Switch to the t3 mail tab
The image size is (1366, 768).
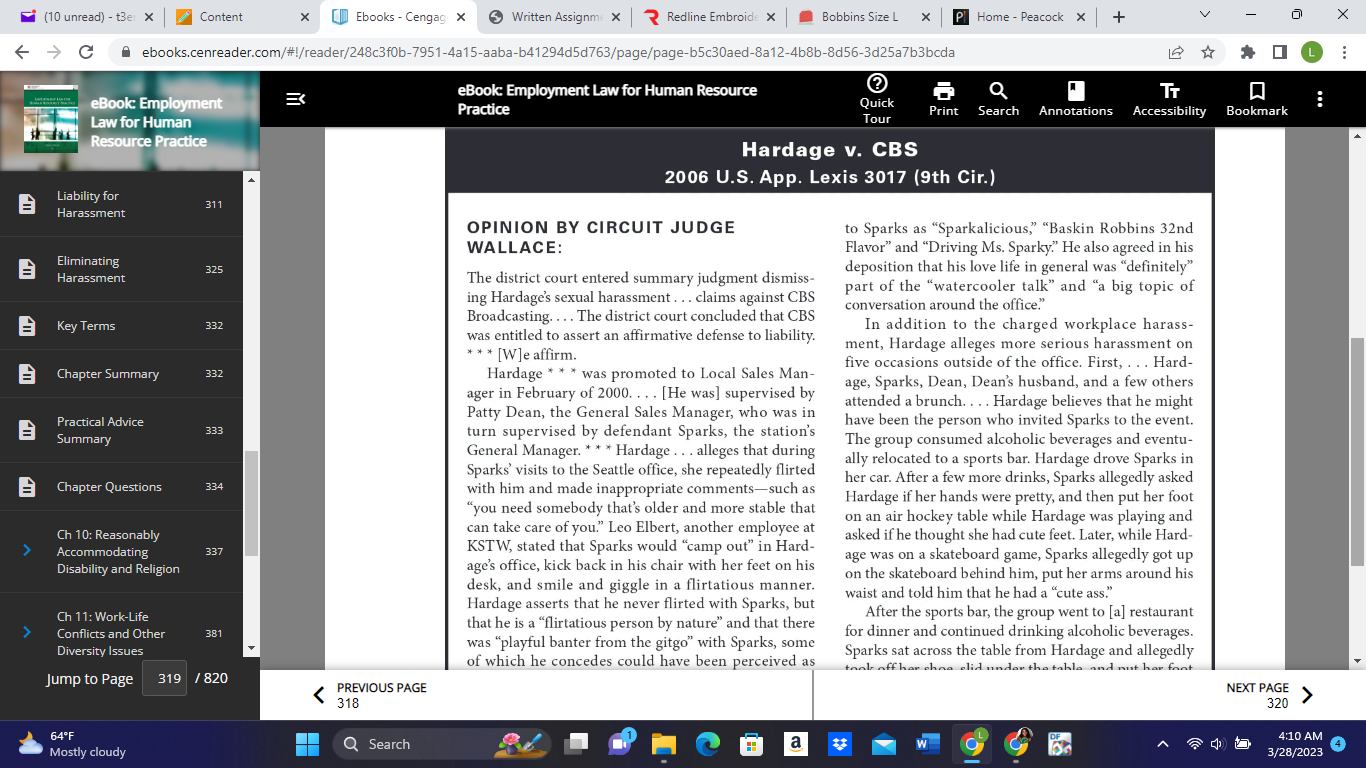click(80, 16)
